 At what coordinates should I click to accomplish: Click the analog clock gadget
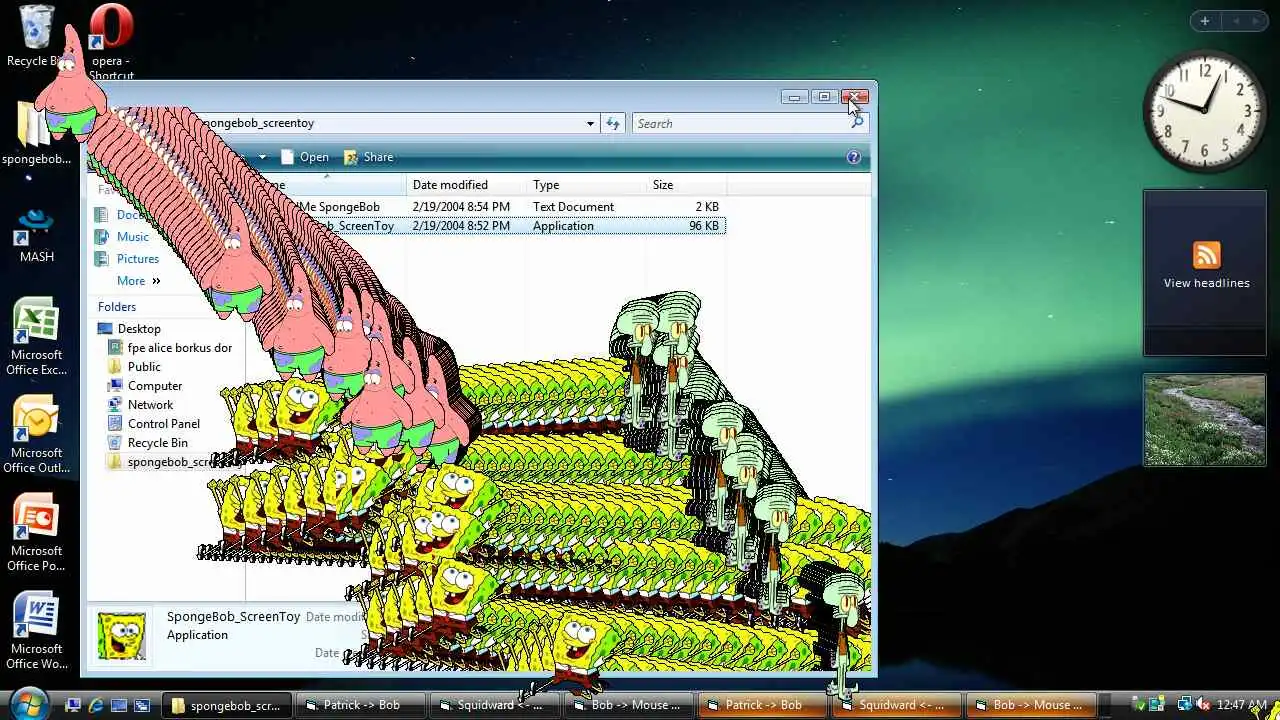[1204, 110]
